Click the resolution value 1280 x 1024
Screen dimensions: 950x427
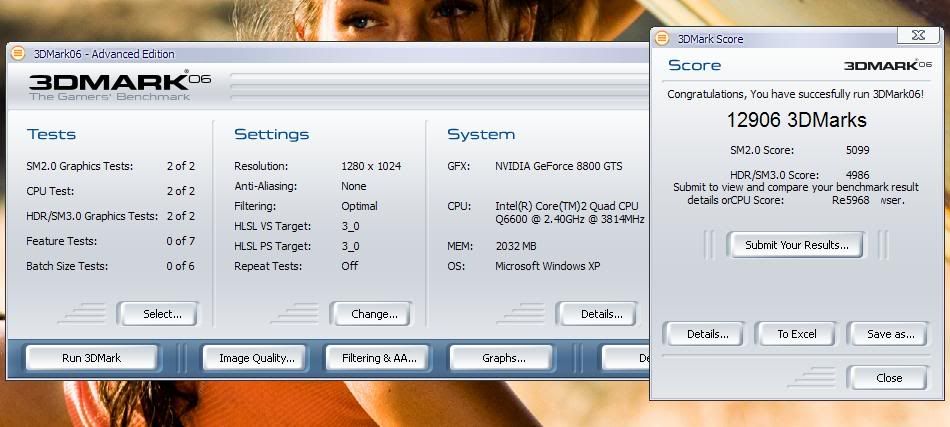[371, 166]
